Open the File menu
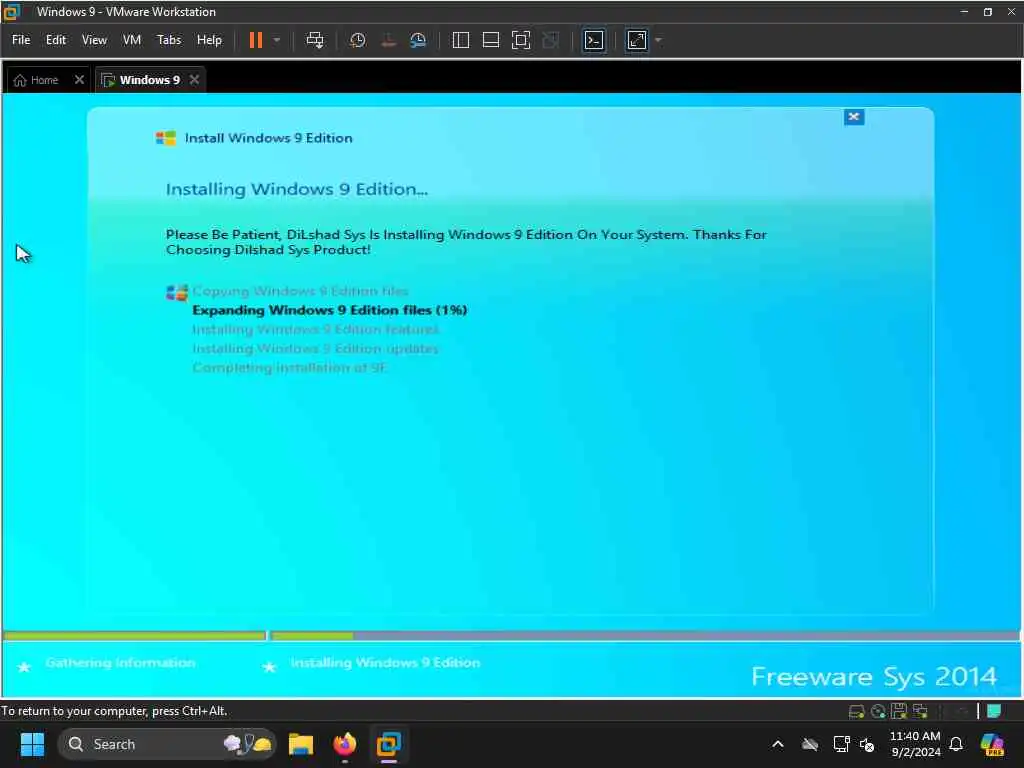The image size is (1024, 768). [x=21, y=40]
